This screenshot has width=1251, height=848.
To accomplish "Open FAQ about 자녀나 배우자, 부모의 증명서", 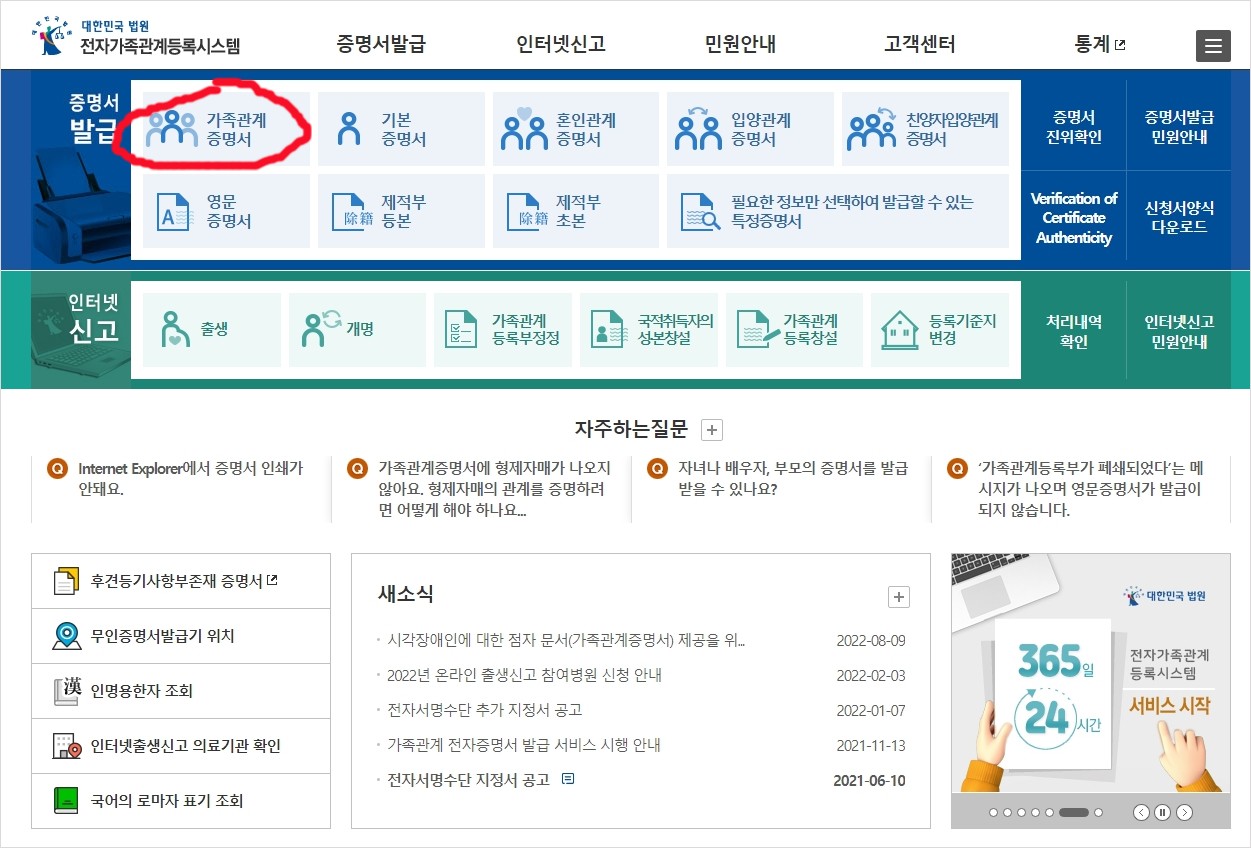I will [793, 478].
